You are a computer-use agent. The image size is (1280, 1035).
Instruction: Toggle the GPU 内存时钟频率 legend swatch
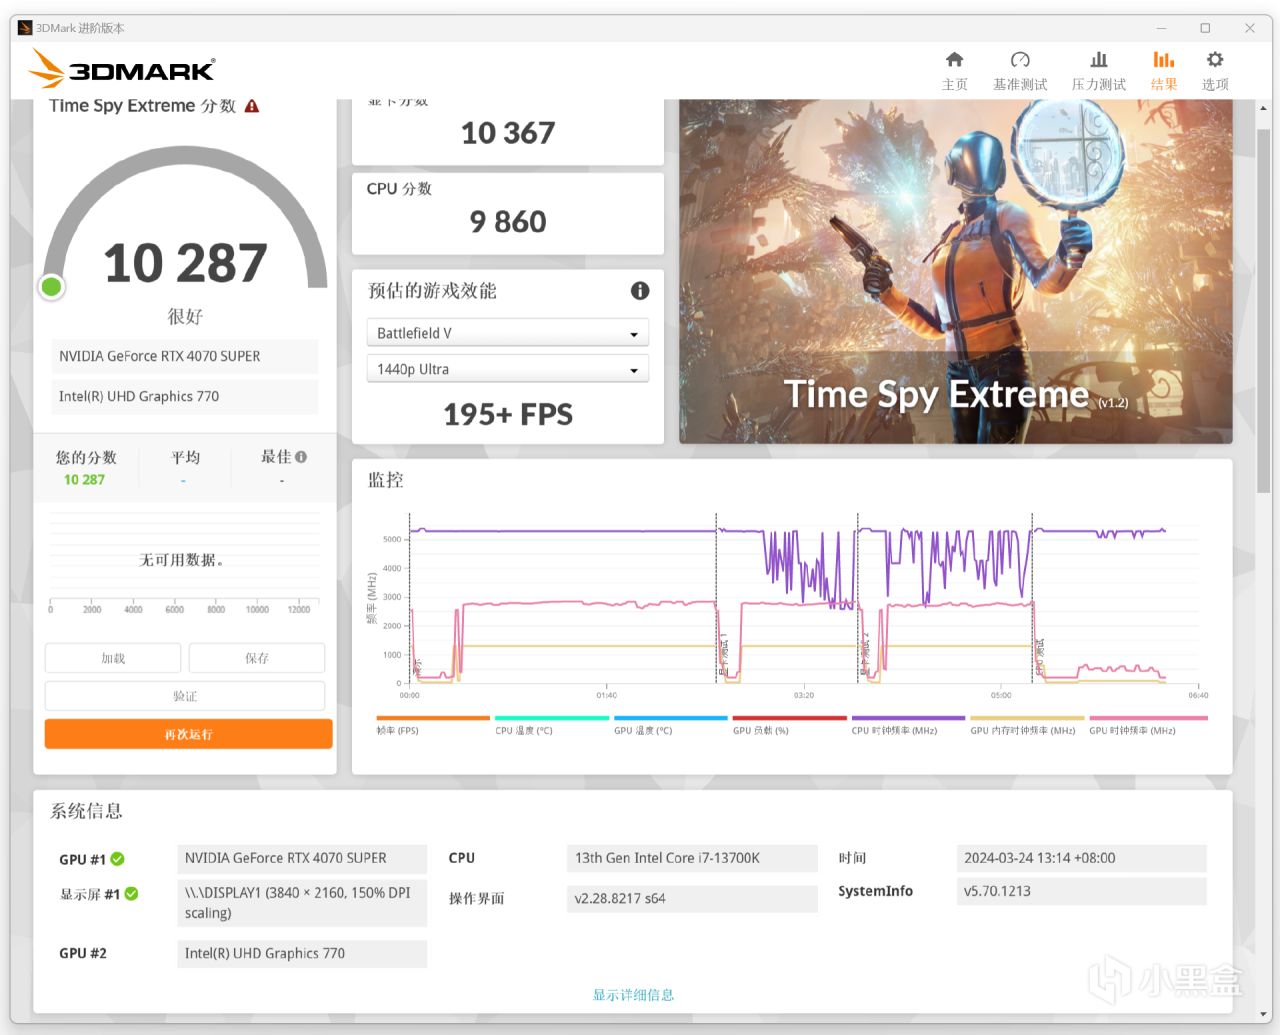click(1027, 718)
